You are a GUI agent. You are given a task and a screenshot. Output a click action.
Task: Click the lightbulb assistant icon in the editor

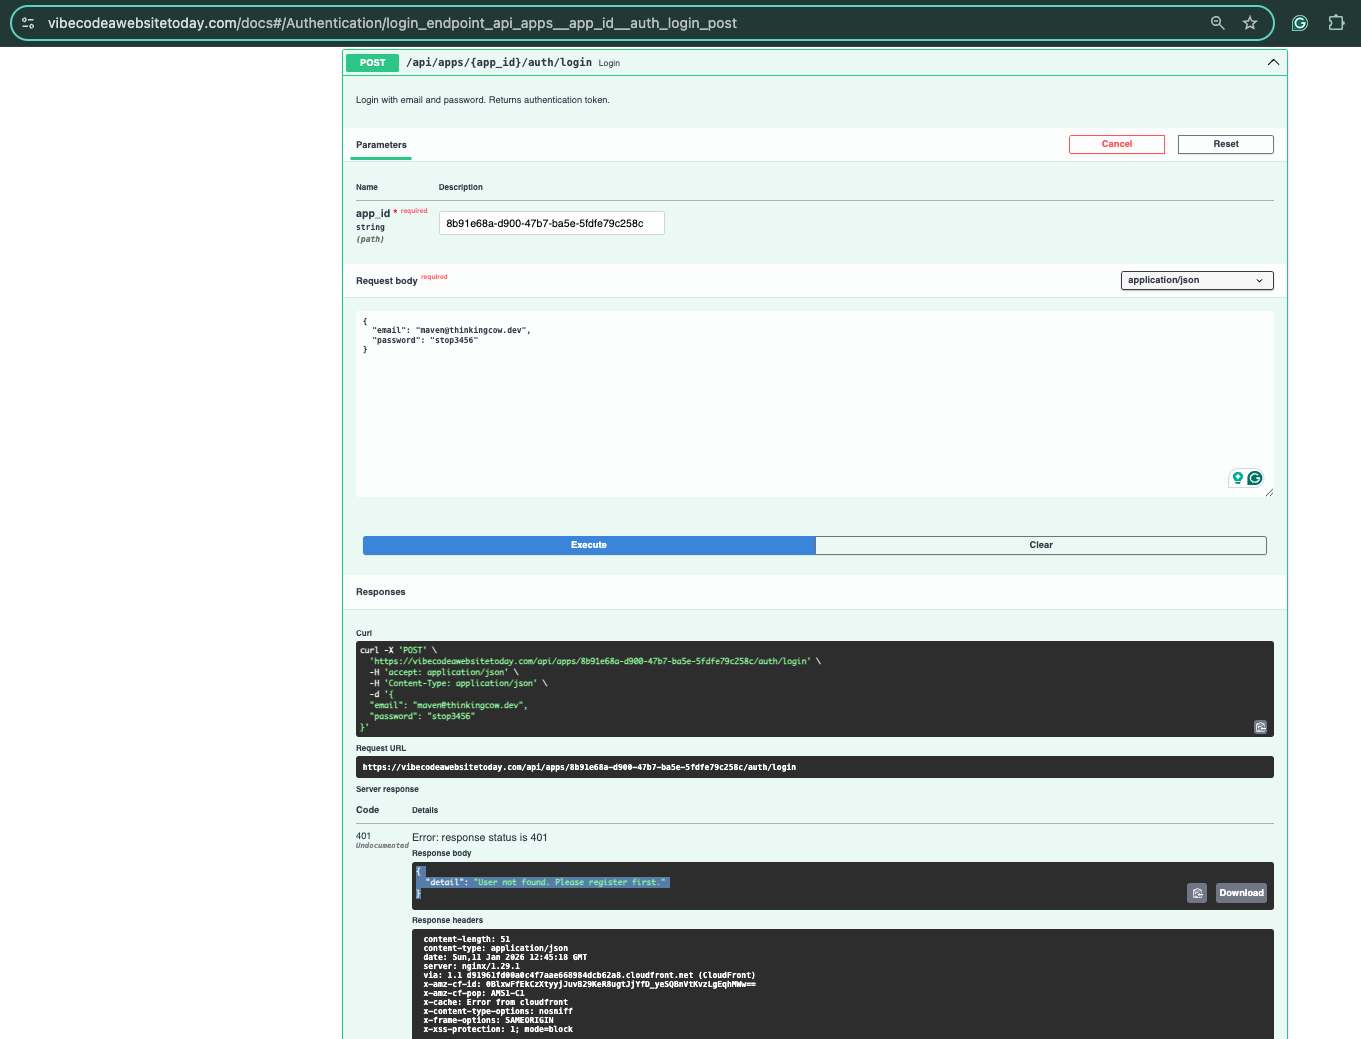tap(1238, 478)
